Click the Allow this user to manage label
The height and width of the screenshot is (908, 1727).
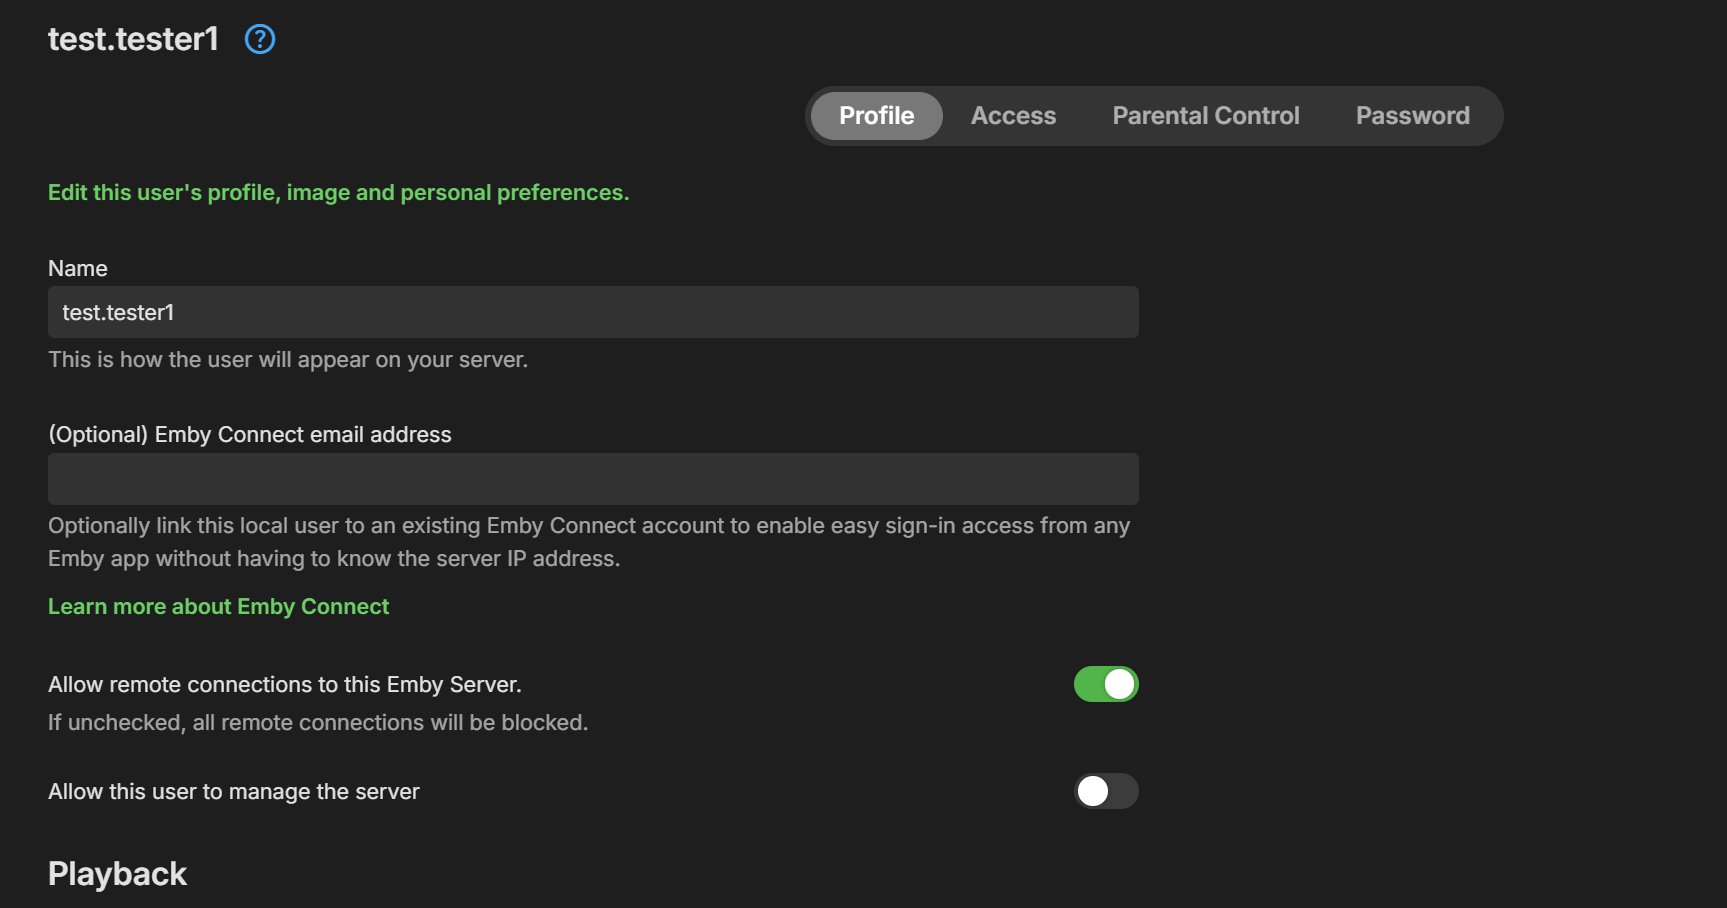point(234,792)
